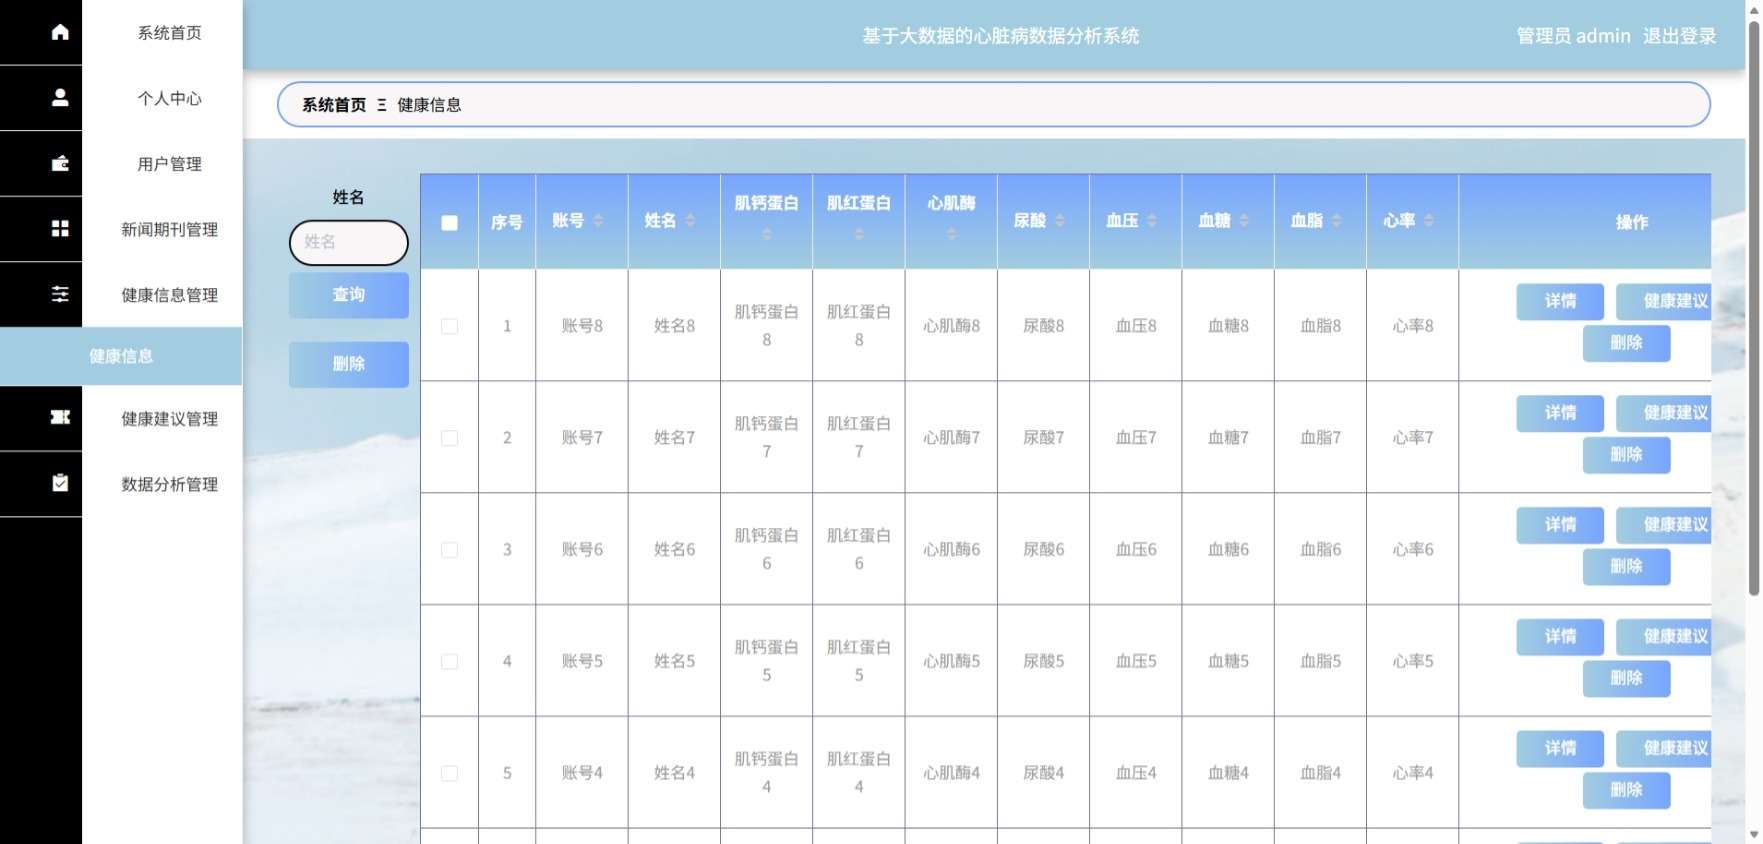
Task: Open 详情 for the 账号5 row
Action: (x=1560, y=637)
